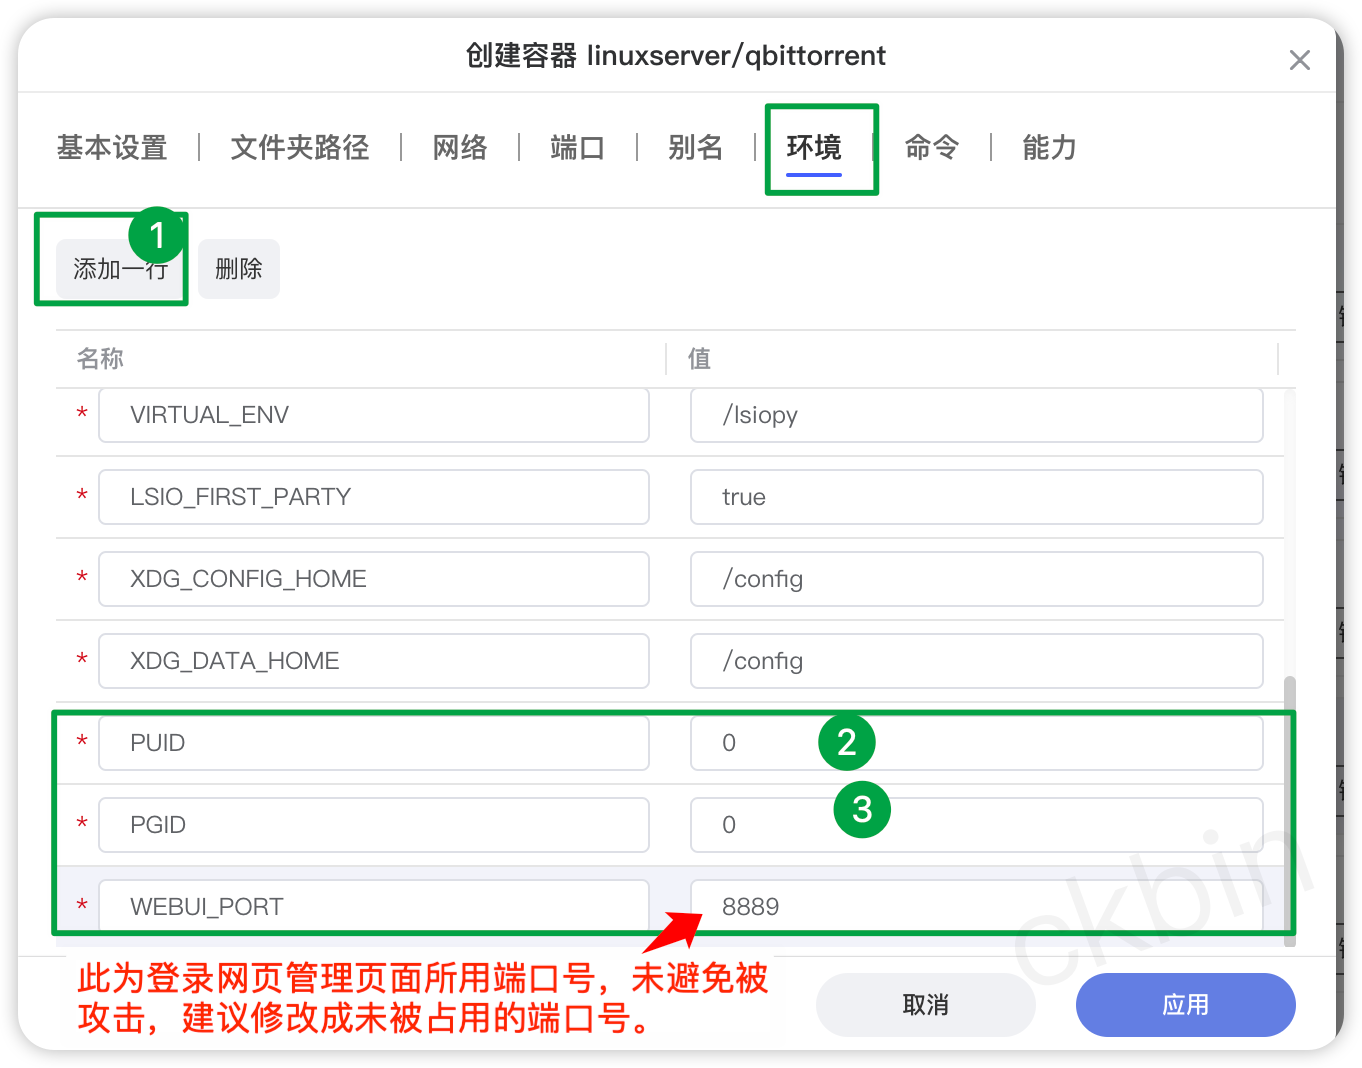Edit the PGID name field
This screenshot has height=1068, width=1362.
(x=374, y=825)
